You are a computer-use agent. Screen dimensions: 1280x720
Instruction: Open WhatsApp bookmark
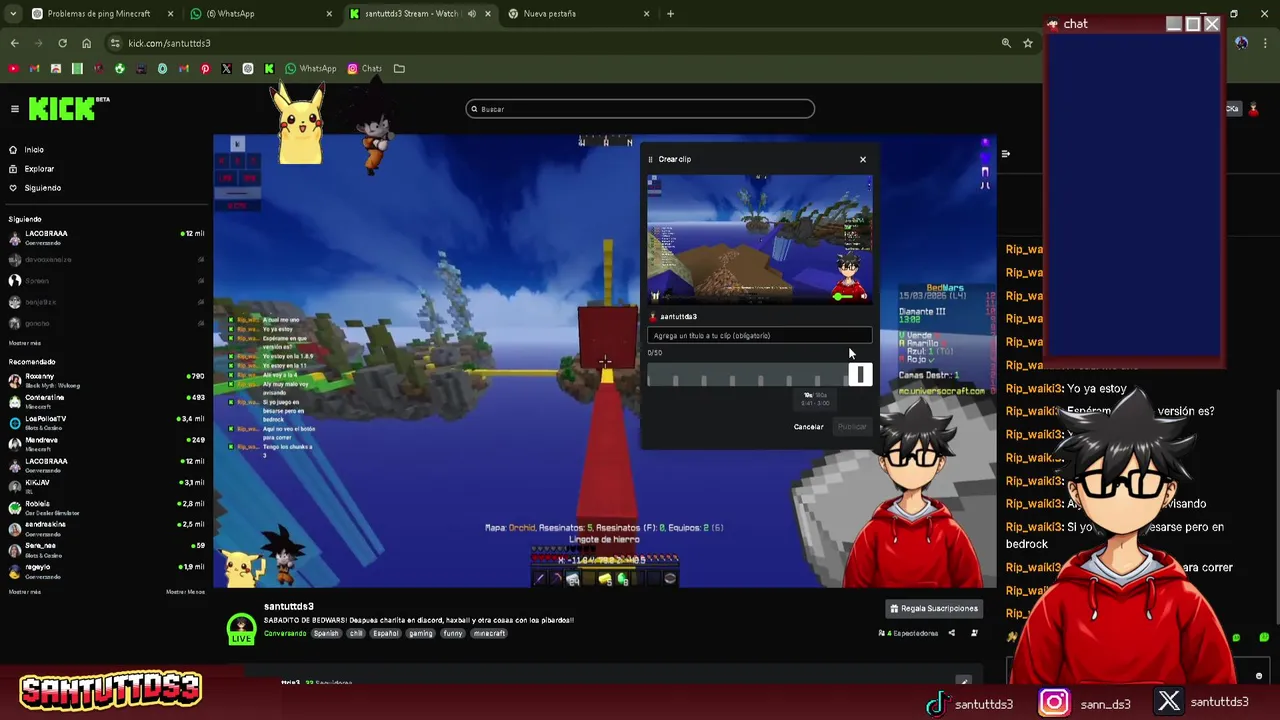coord(311,69)
